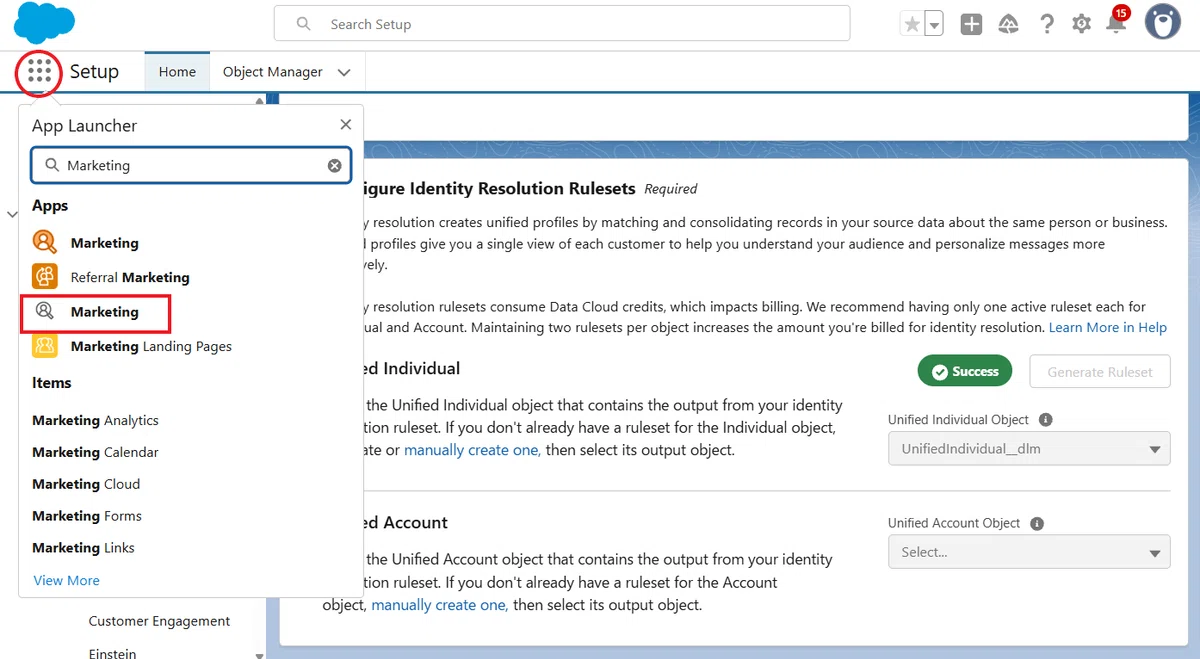The height and width of the screenshot is (659, 1200).
Task: Open the Unified Individual Object dropdown
Action: [x=1029, y=449]
